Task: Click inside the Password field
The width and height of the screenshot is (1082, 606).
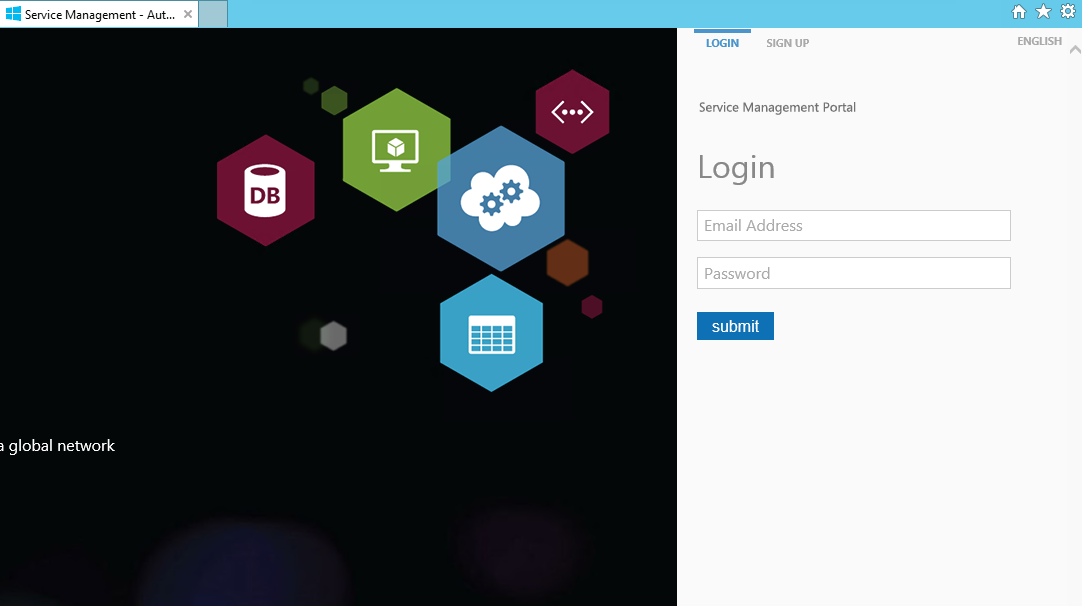Action: point(853,273)
